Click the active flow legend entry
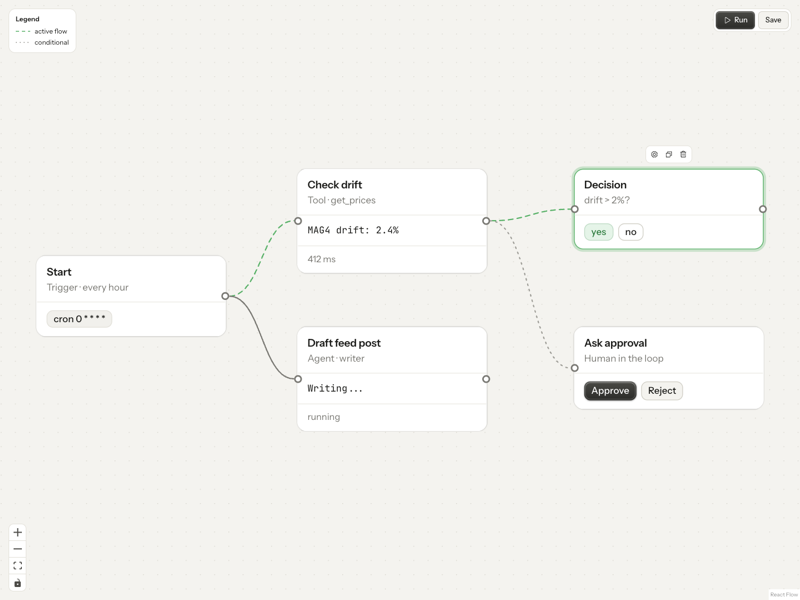This screenshot has width=800, height=600. tap(42, 31)
